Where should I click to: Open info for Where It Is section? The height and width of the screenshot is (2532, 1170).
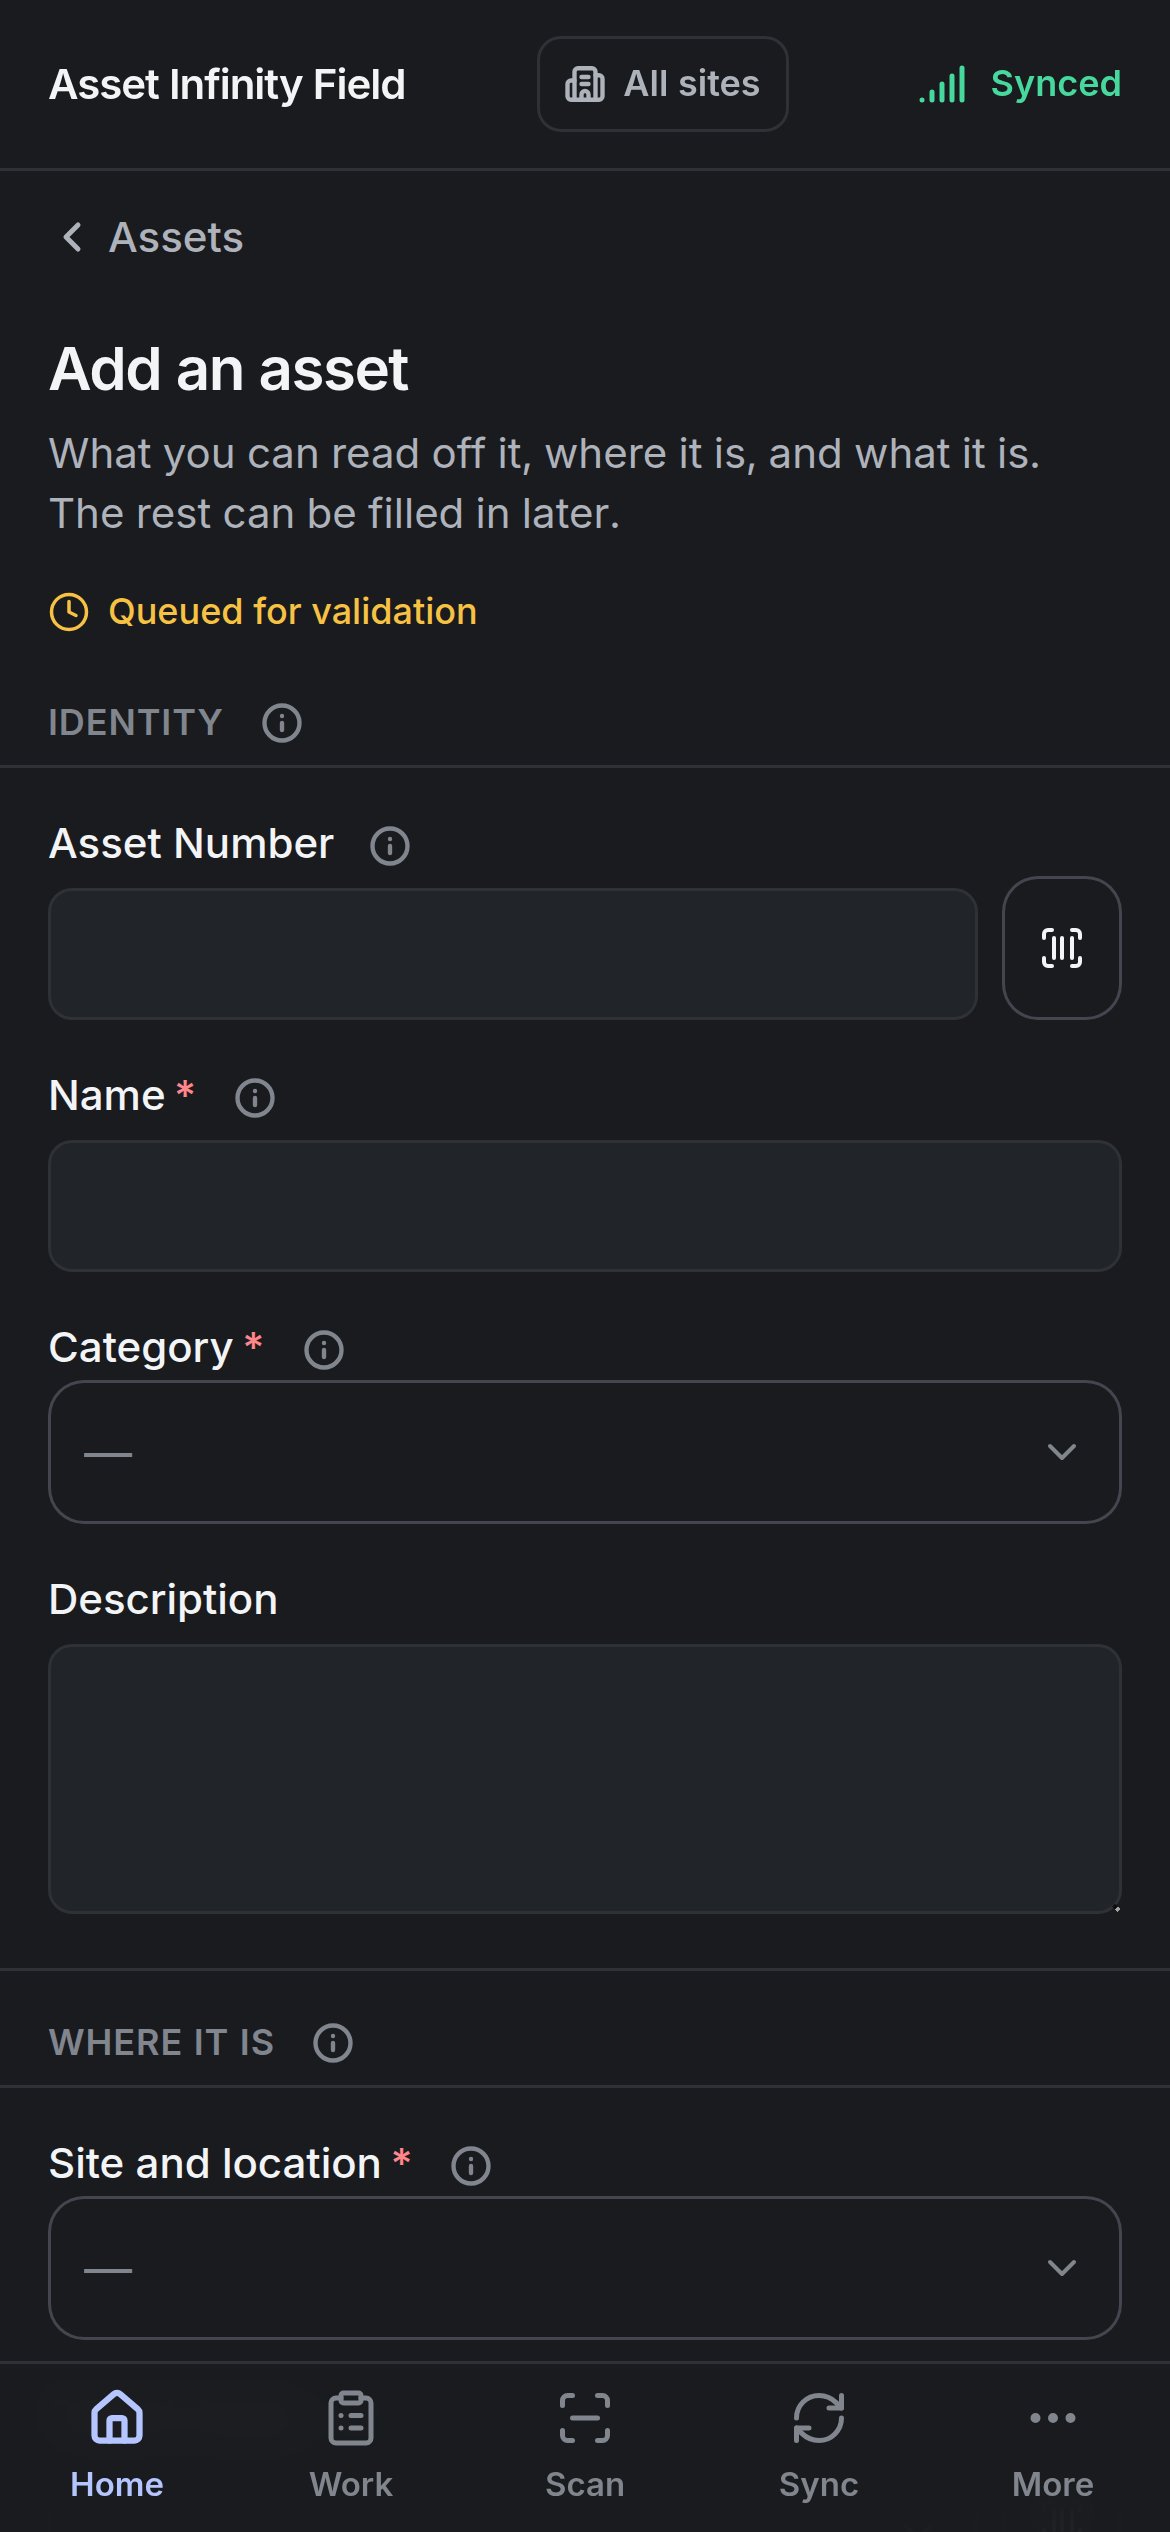(333, 2043)
